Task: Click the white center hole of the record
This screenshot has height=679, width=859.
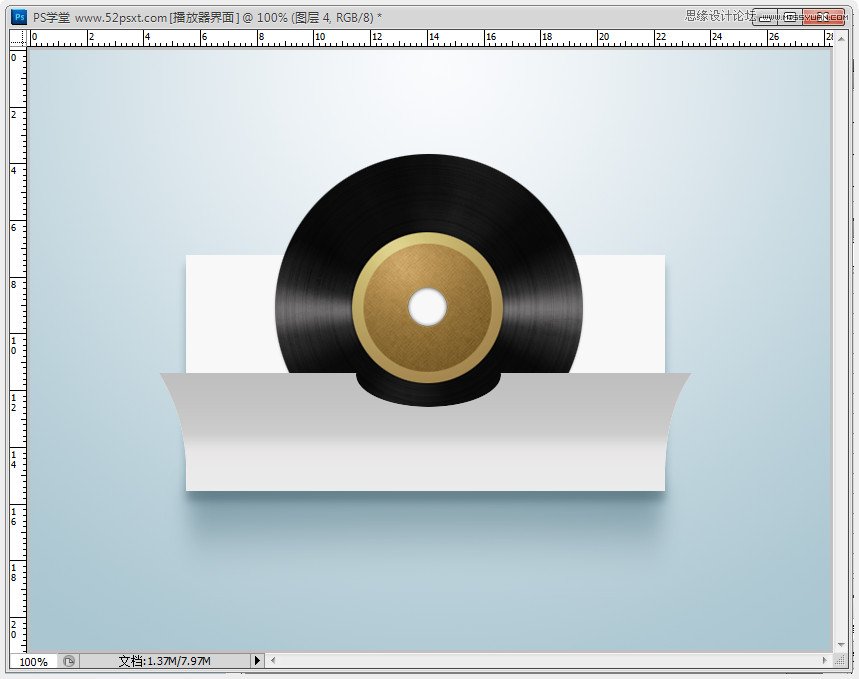Action: coord(427,307)
